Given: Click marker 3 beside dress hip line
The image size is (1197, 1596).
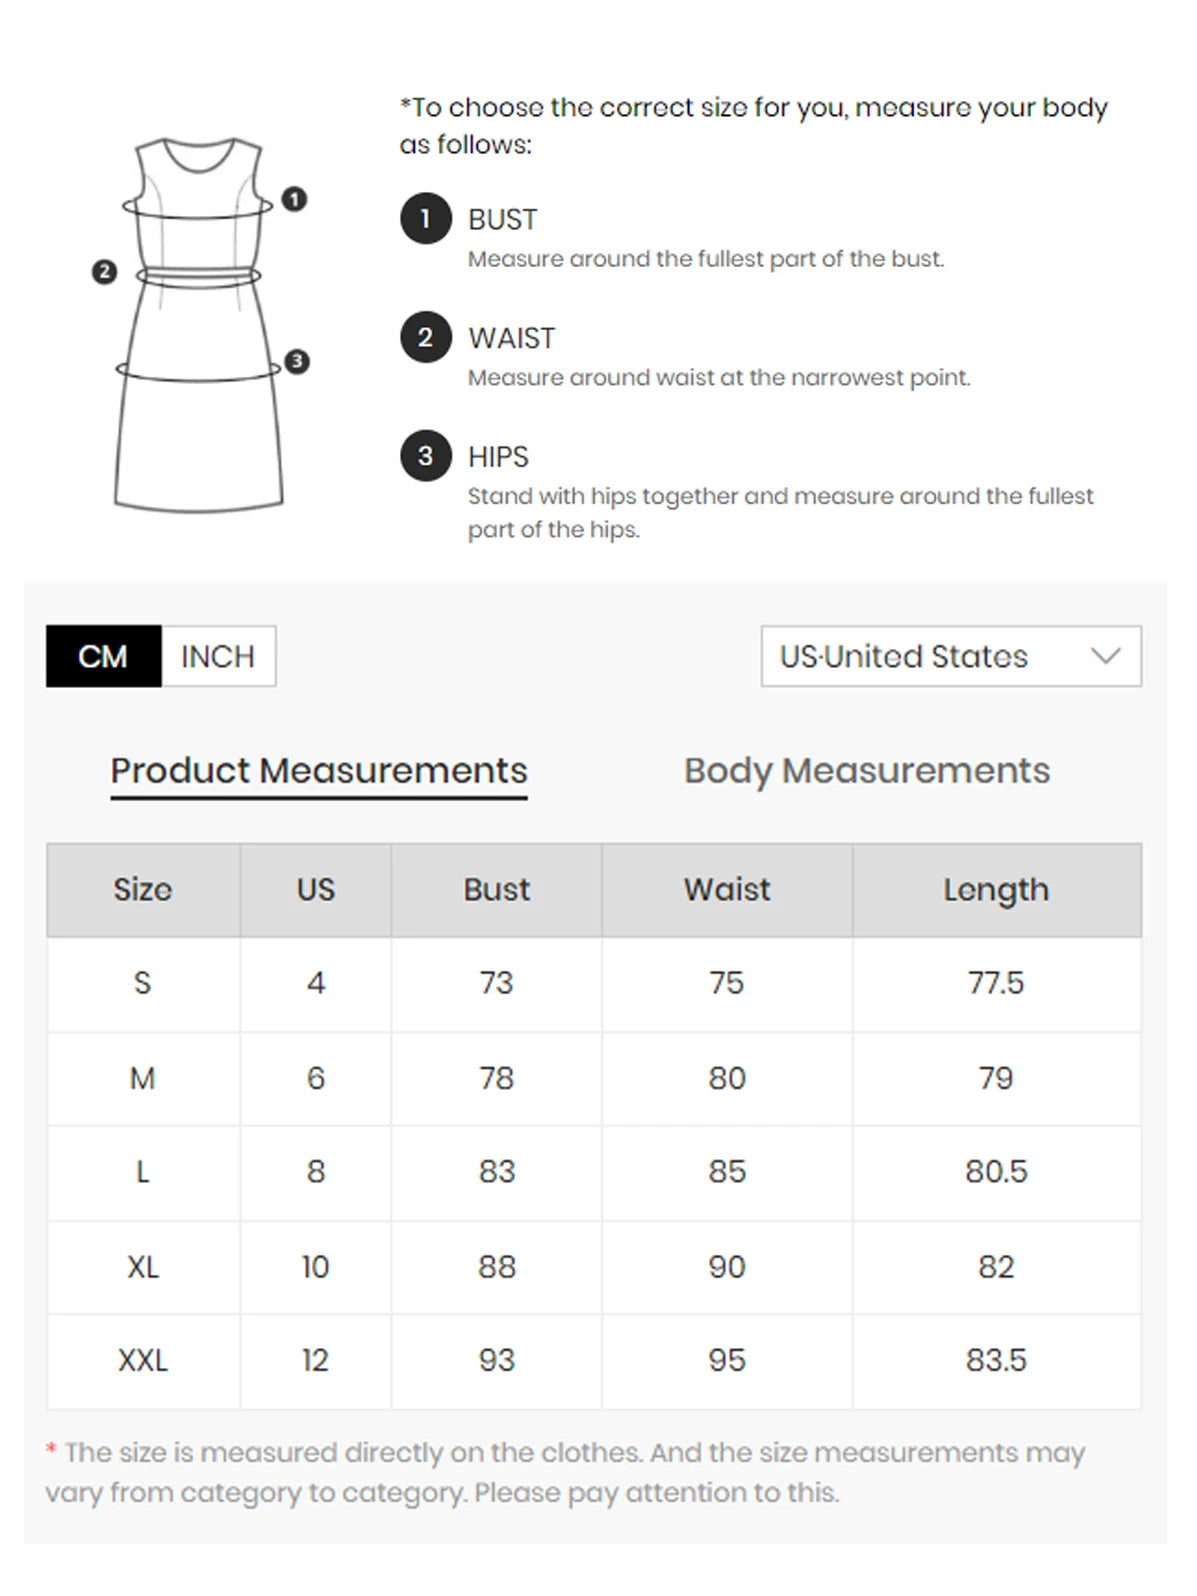Looking at the screenshot, I should (297, 361).
